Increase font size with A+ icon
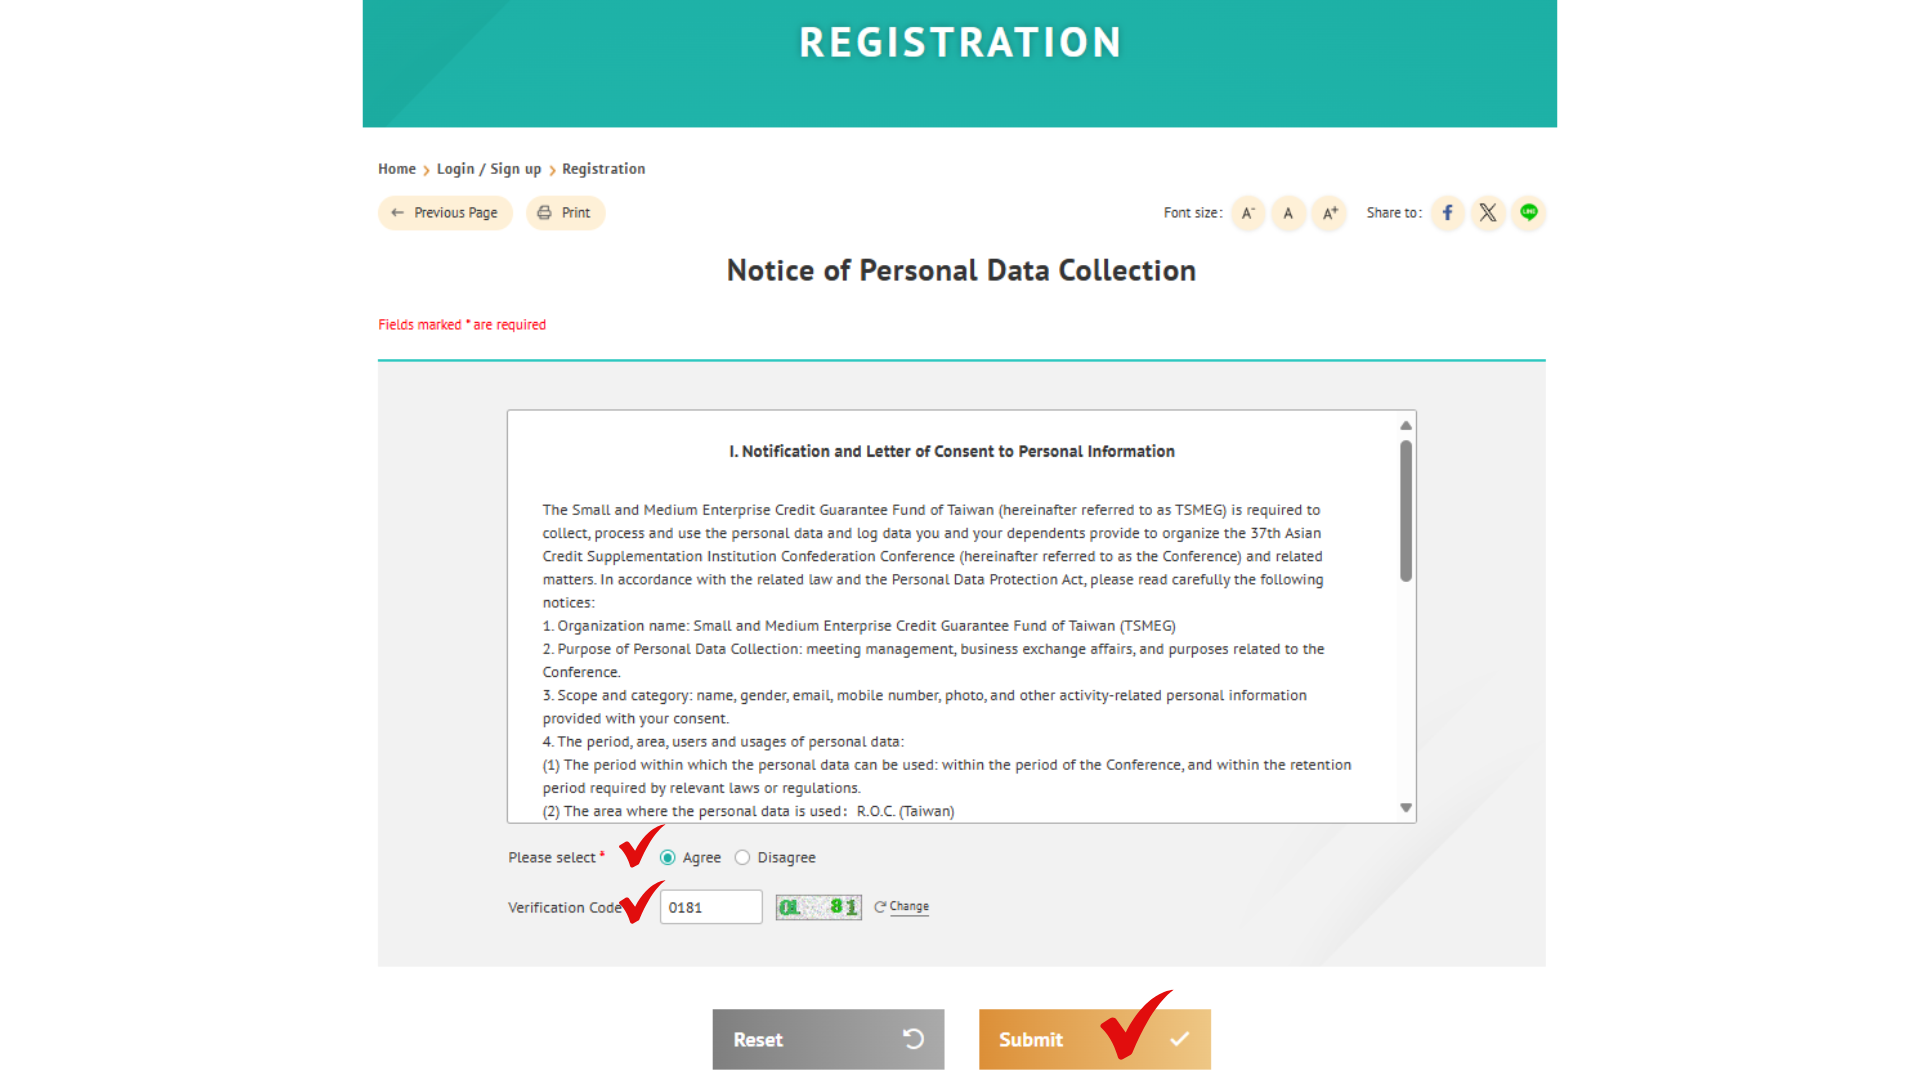 [1329, 213]
